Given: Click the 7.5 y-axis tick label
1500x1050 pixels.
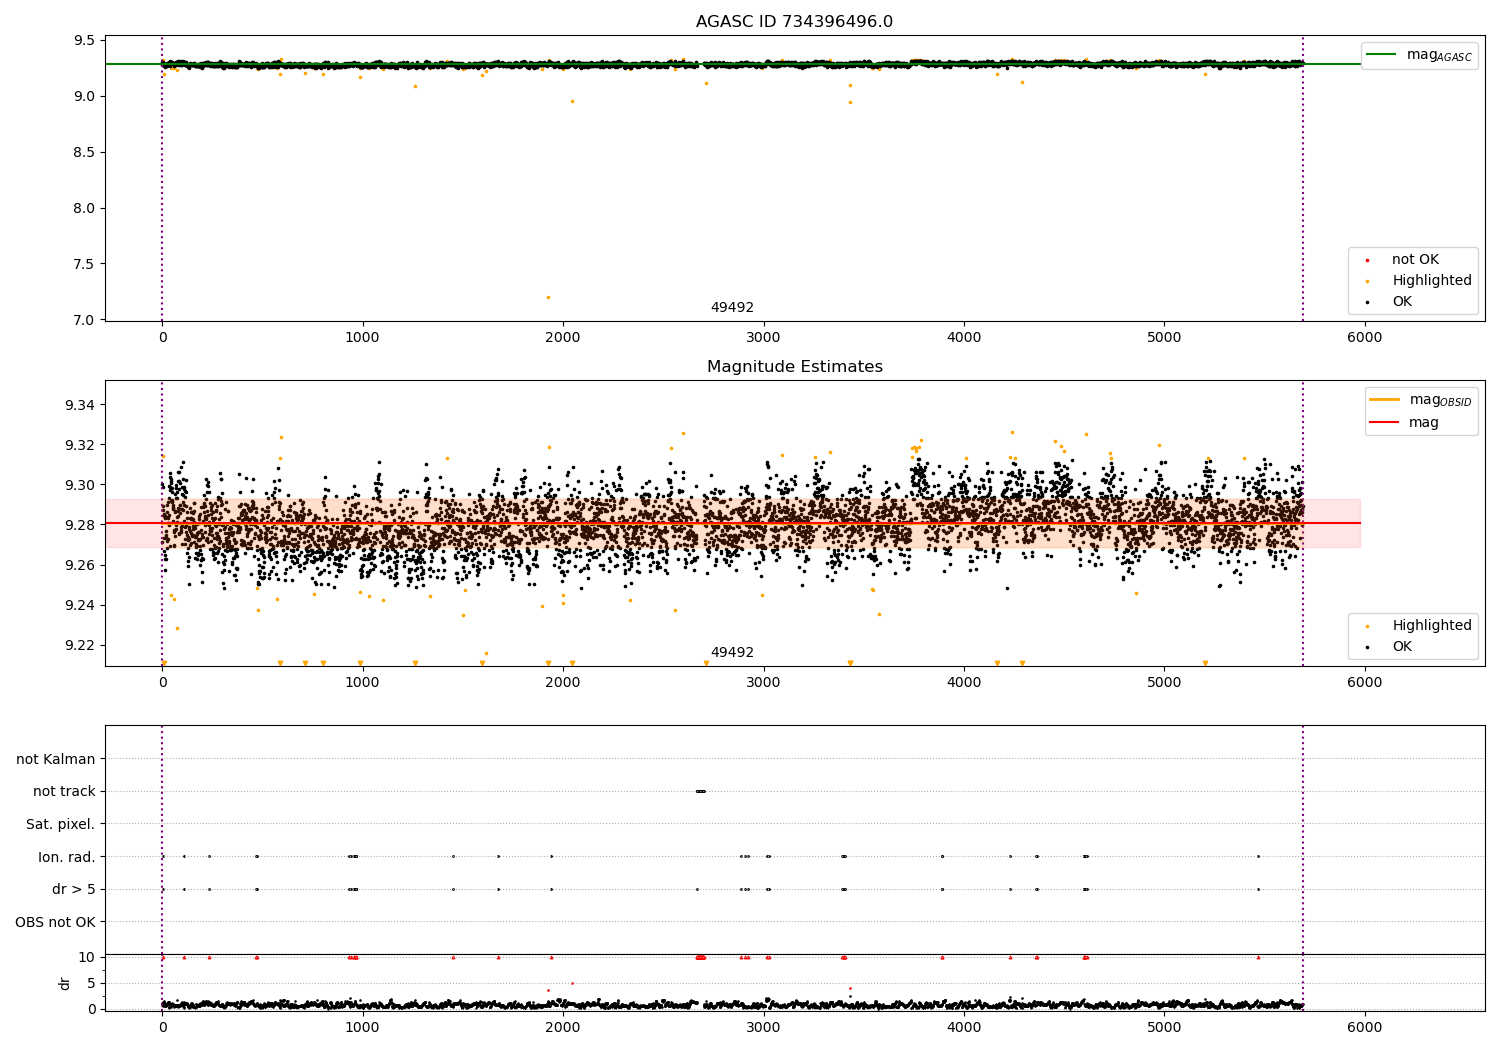Looking at the screenshot, I should click(85, 265).
